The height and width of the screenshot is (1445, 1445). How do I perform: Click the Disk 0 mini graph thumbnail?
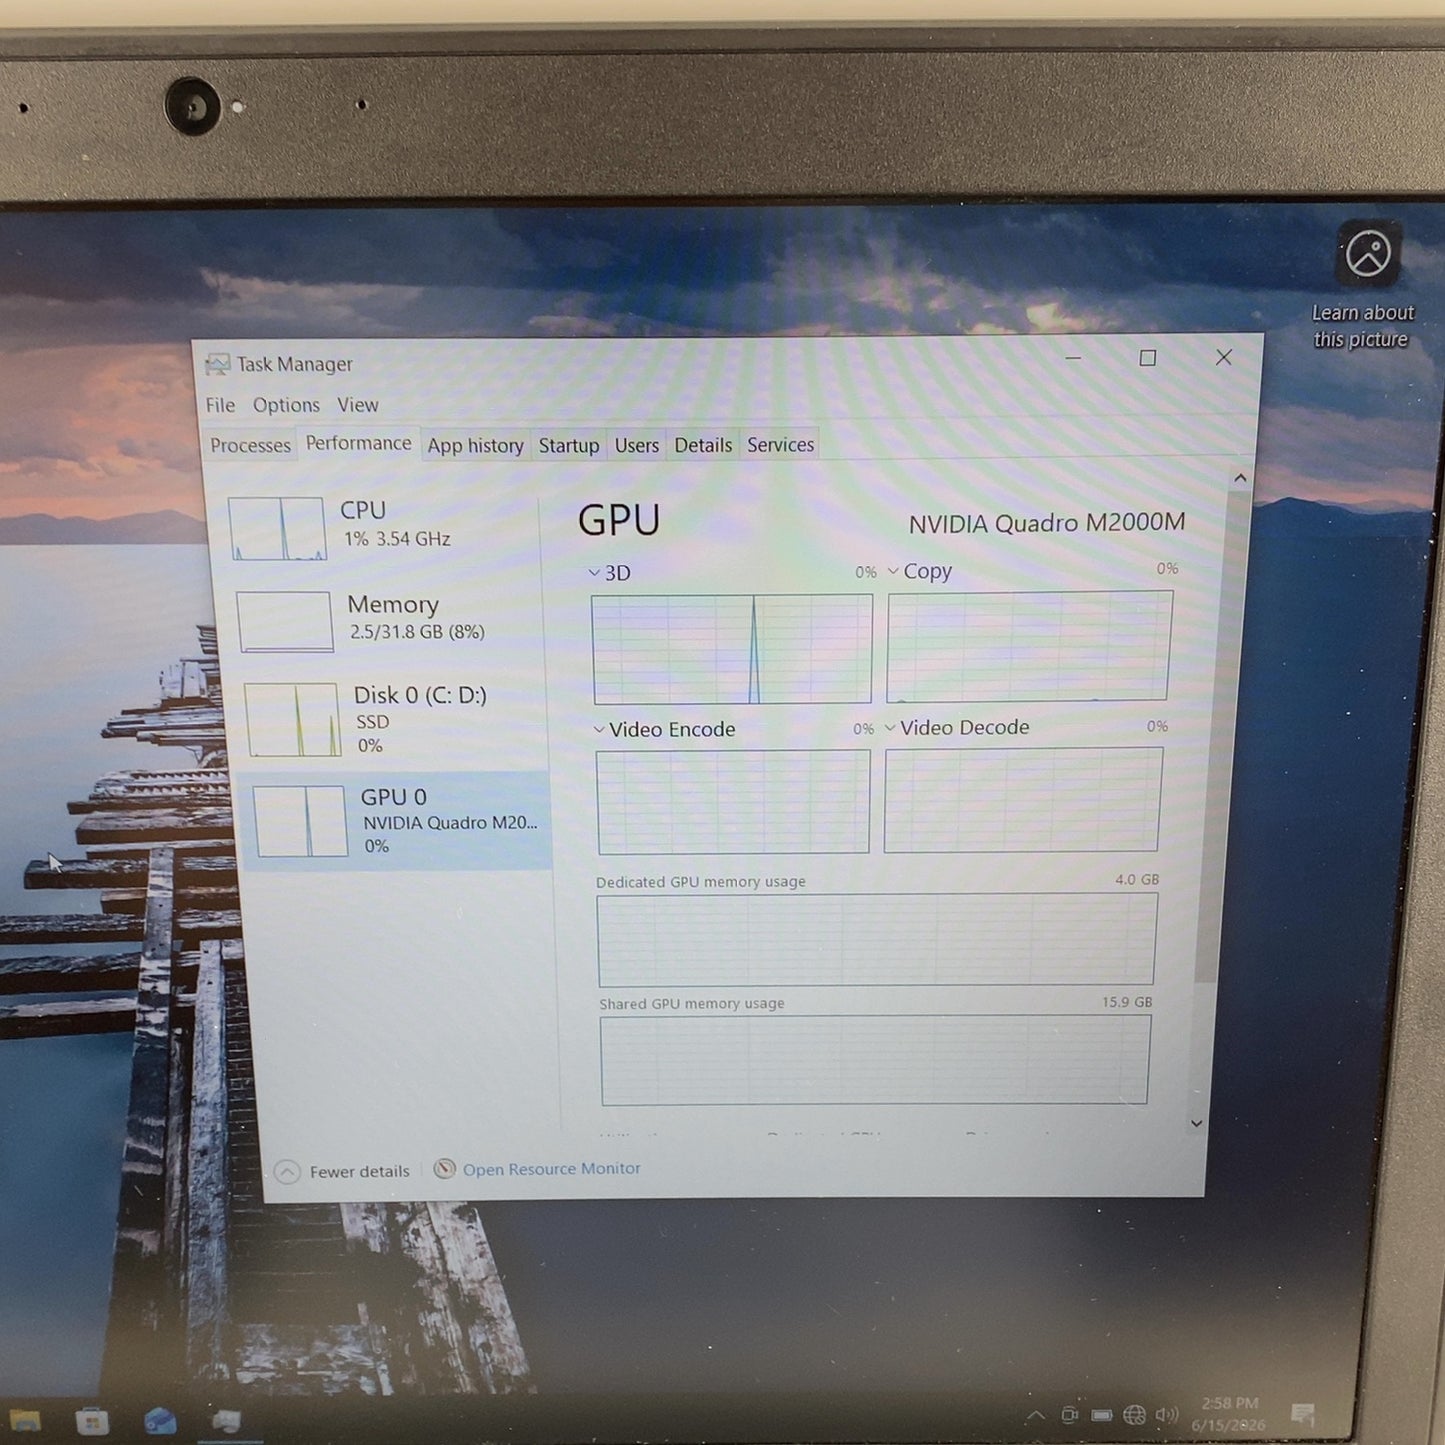point(293,719)
